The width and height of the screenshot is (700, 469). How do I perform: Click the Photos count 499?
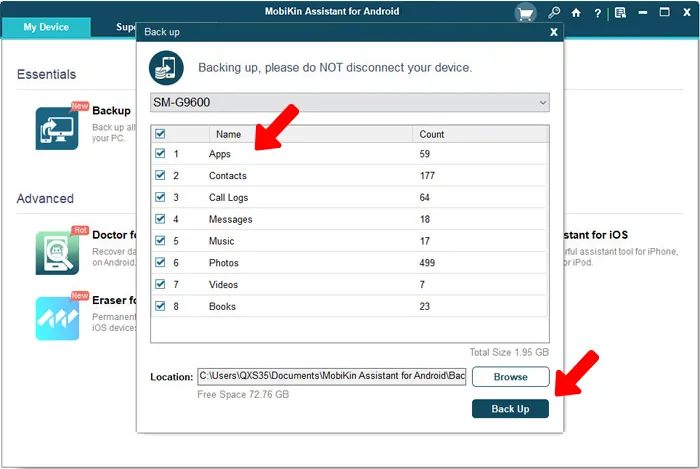point(427,263)
